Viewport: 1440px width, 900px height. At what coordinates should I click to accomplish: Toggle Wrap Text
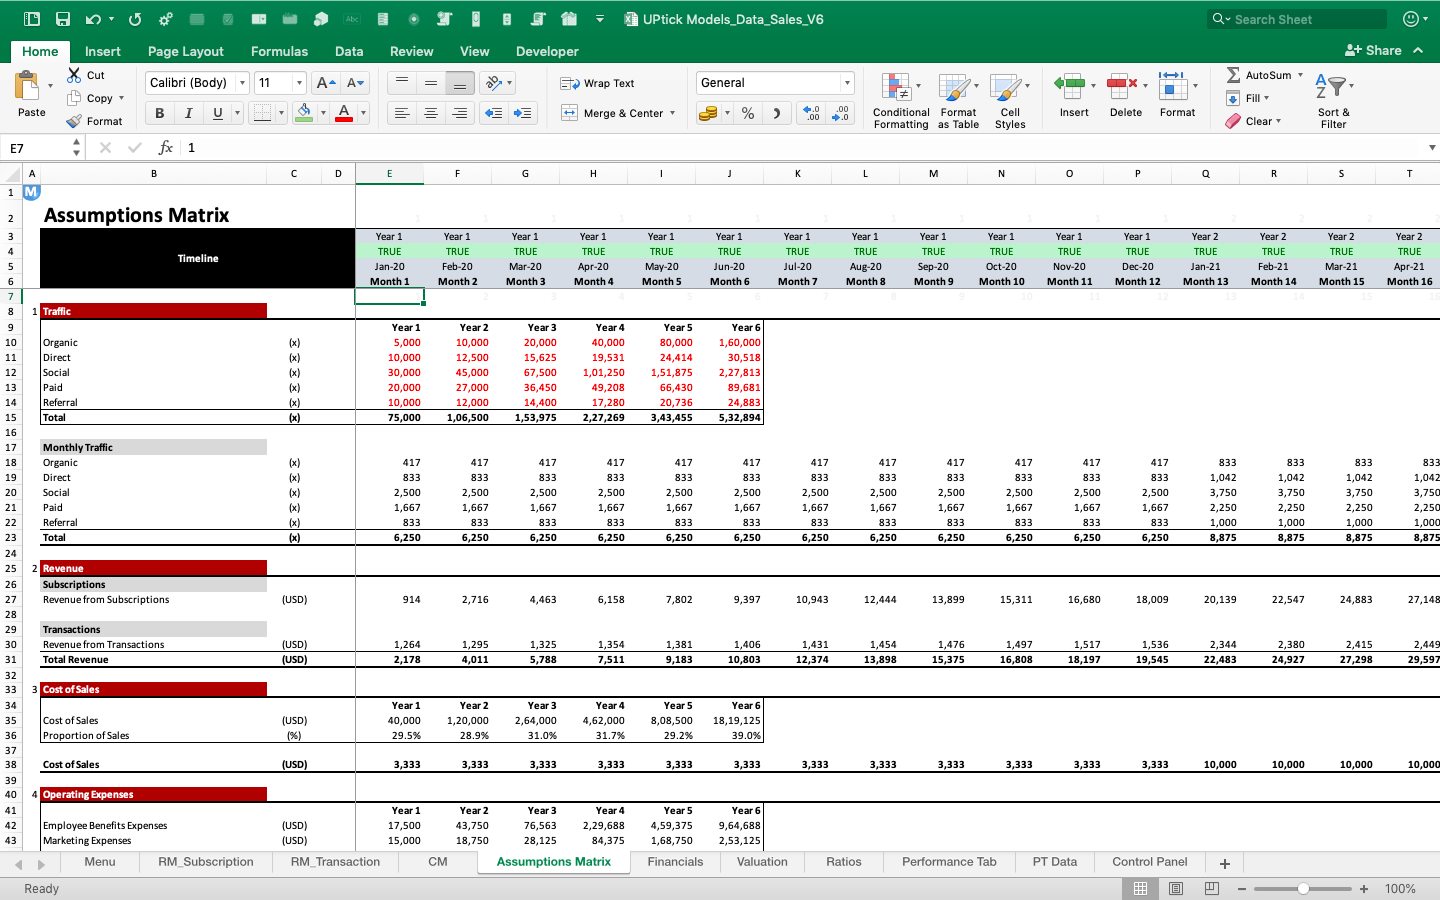(597, 83)
